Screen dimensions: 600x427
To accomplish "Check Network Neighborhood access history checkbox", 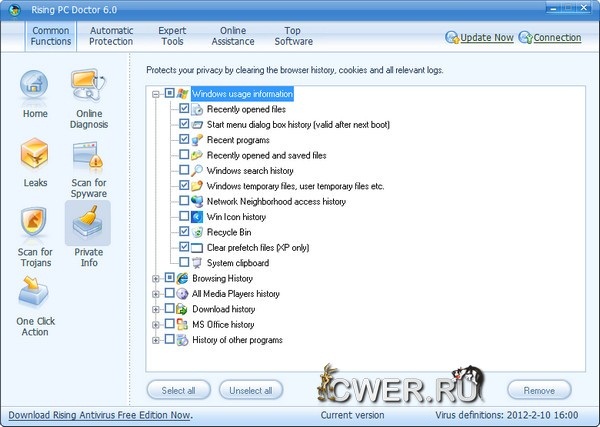I will click(x=184, y=200).
